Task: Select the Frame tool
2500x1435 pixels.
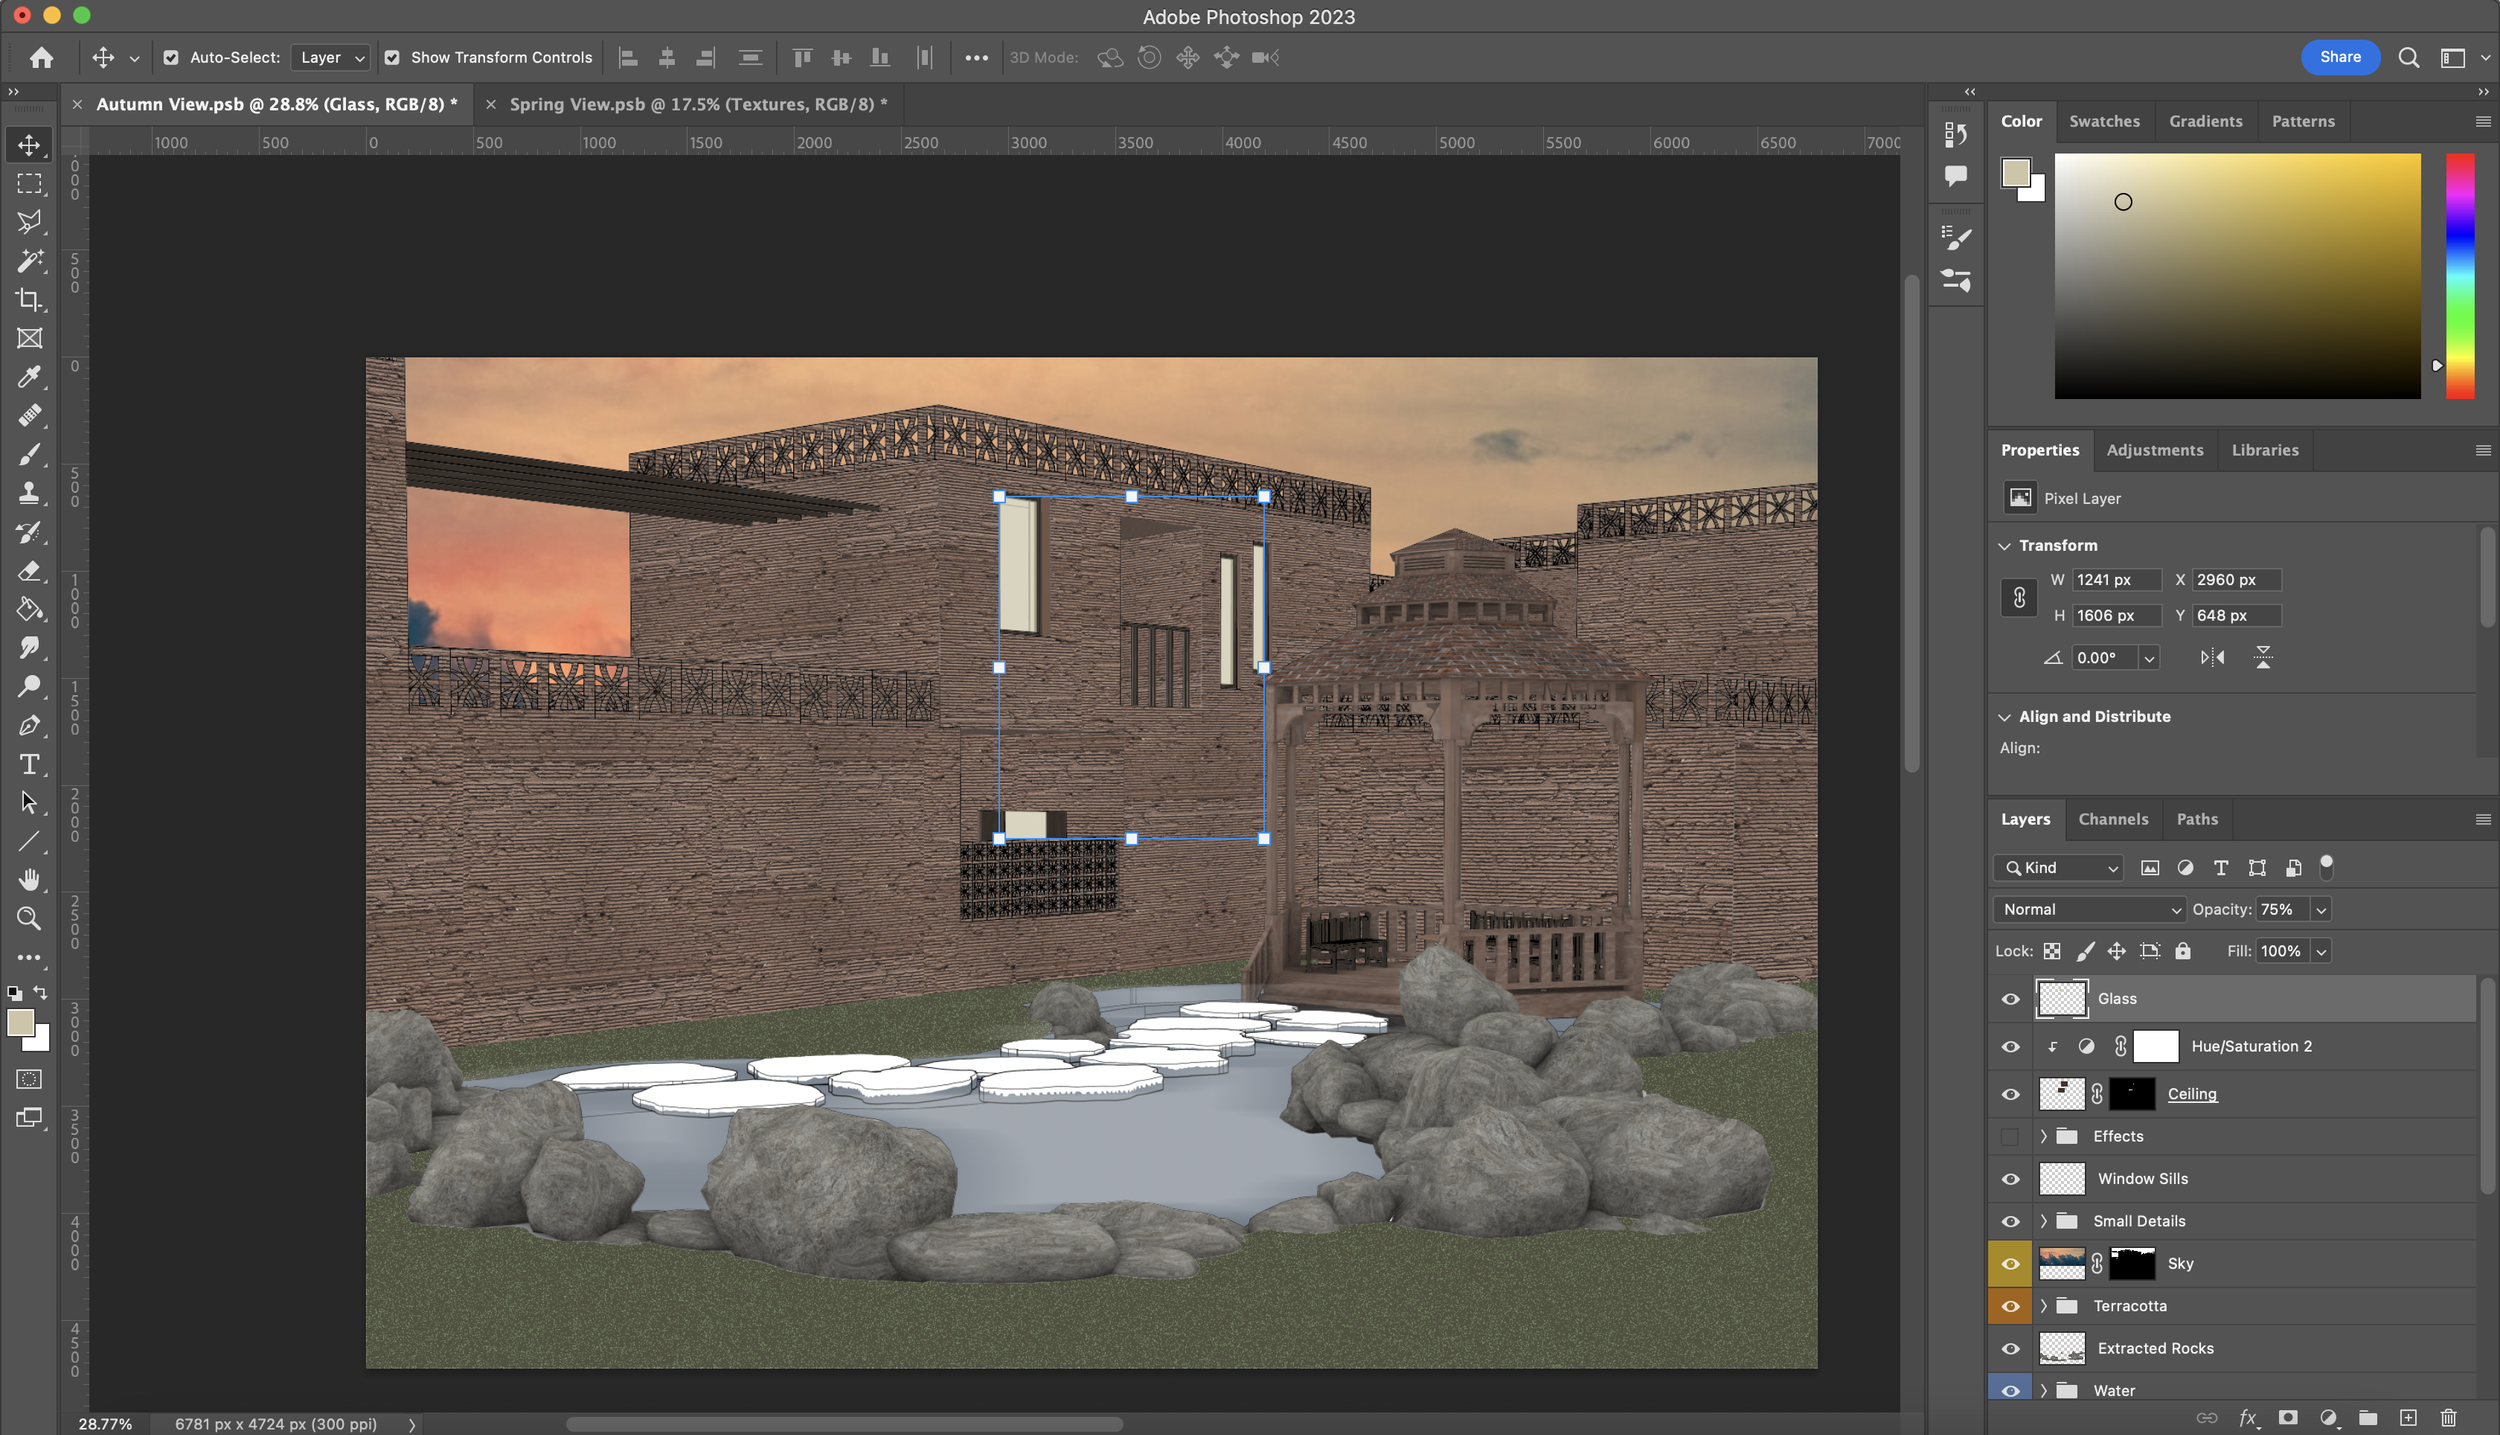Action: pos(29,338)
